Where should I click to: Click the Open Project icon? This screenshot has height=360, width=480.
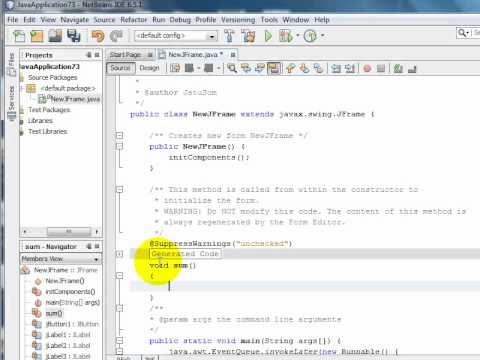pos(55,36)
